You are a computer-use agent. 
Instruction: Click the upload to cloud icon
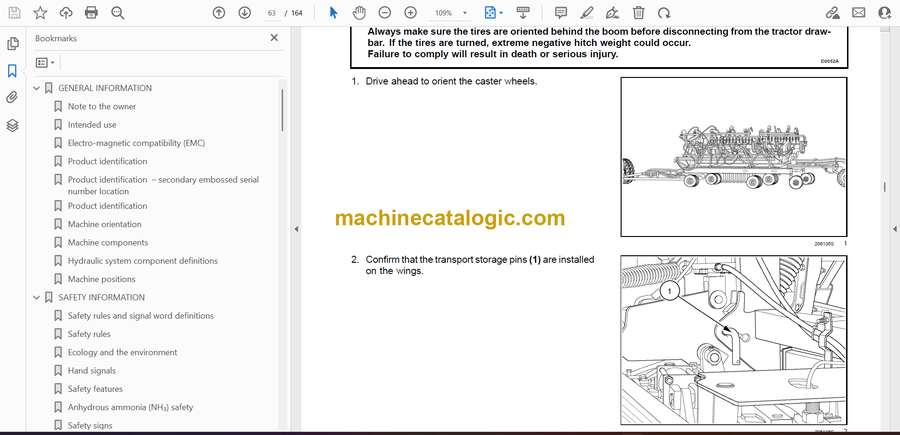(66, 13)
